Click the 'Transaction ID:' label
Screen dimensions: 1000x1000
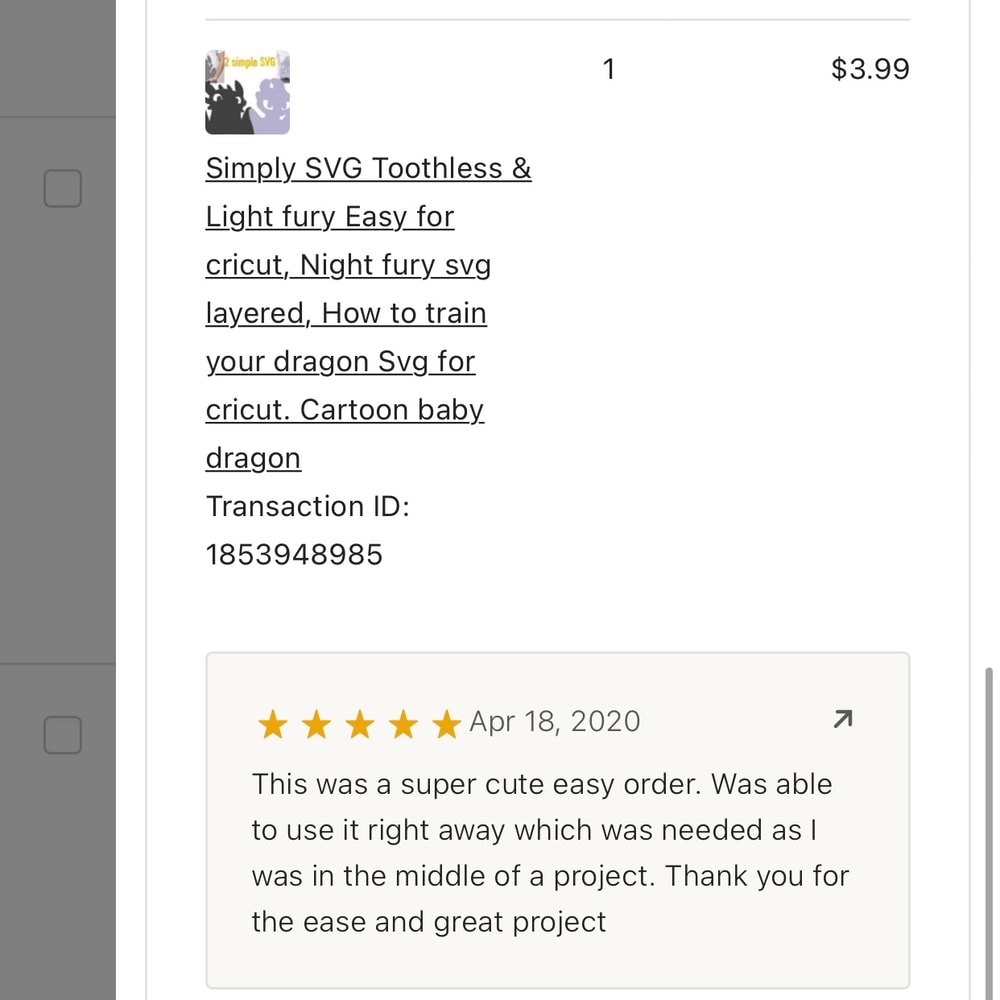point(308,506)
